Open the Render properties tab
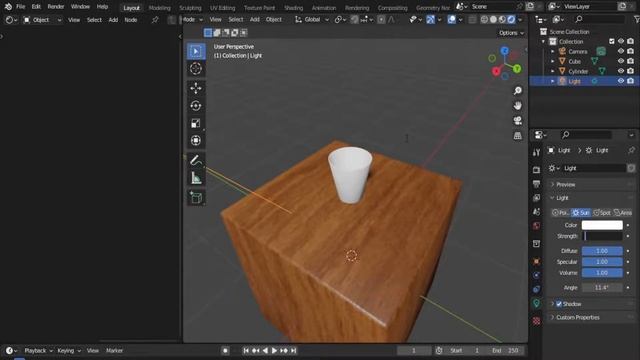Image resolution: width=640 pixels, height=360 pixels. (536, 170)
